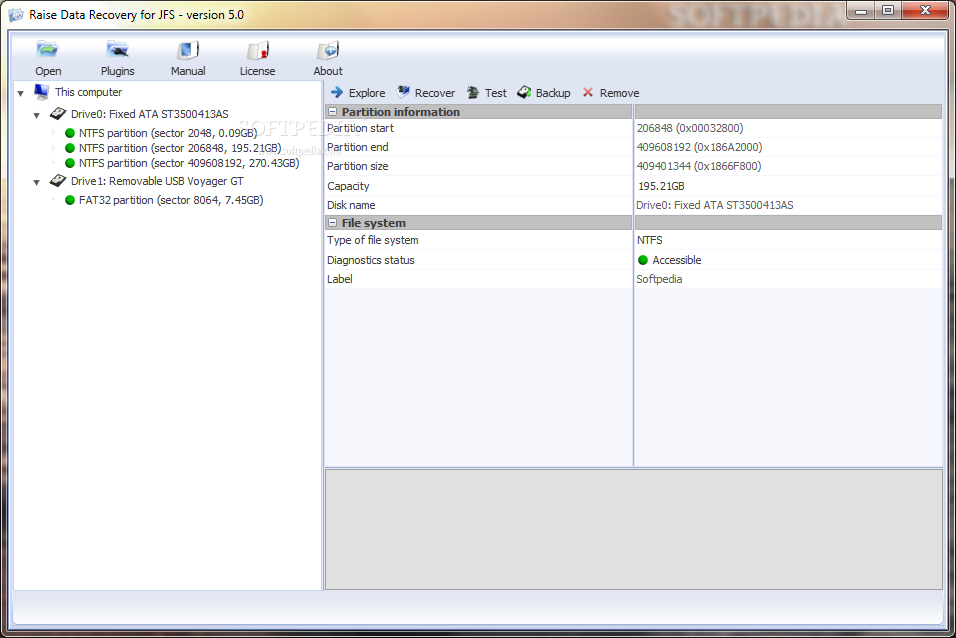Collapse the Partition information section
Screen dimensions: 956x638
pyautogui.click(x=333, y=112)
